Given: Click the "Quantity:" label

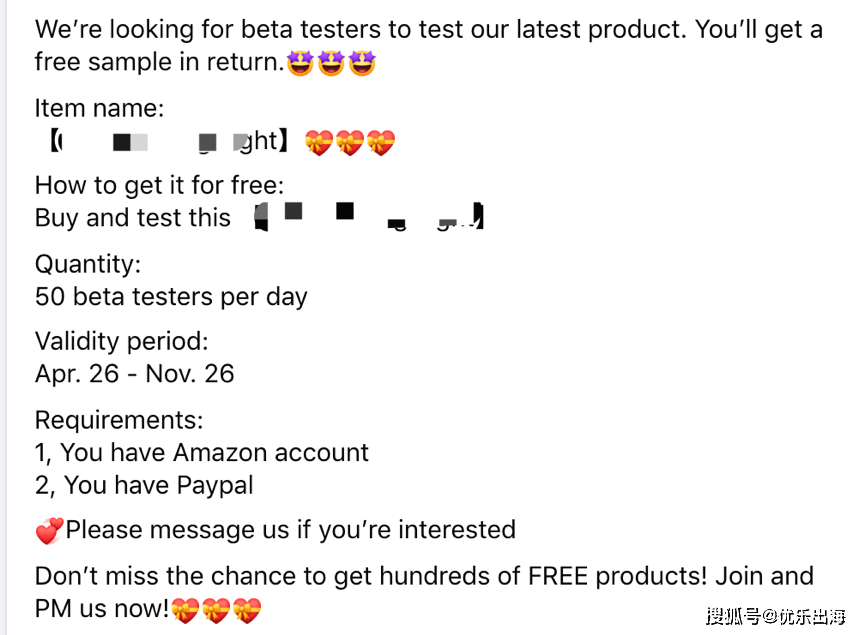Looking at the screenshot, I should pyautogui.click(x=88, y=264).
